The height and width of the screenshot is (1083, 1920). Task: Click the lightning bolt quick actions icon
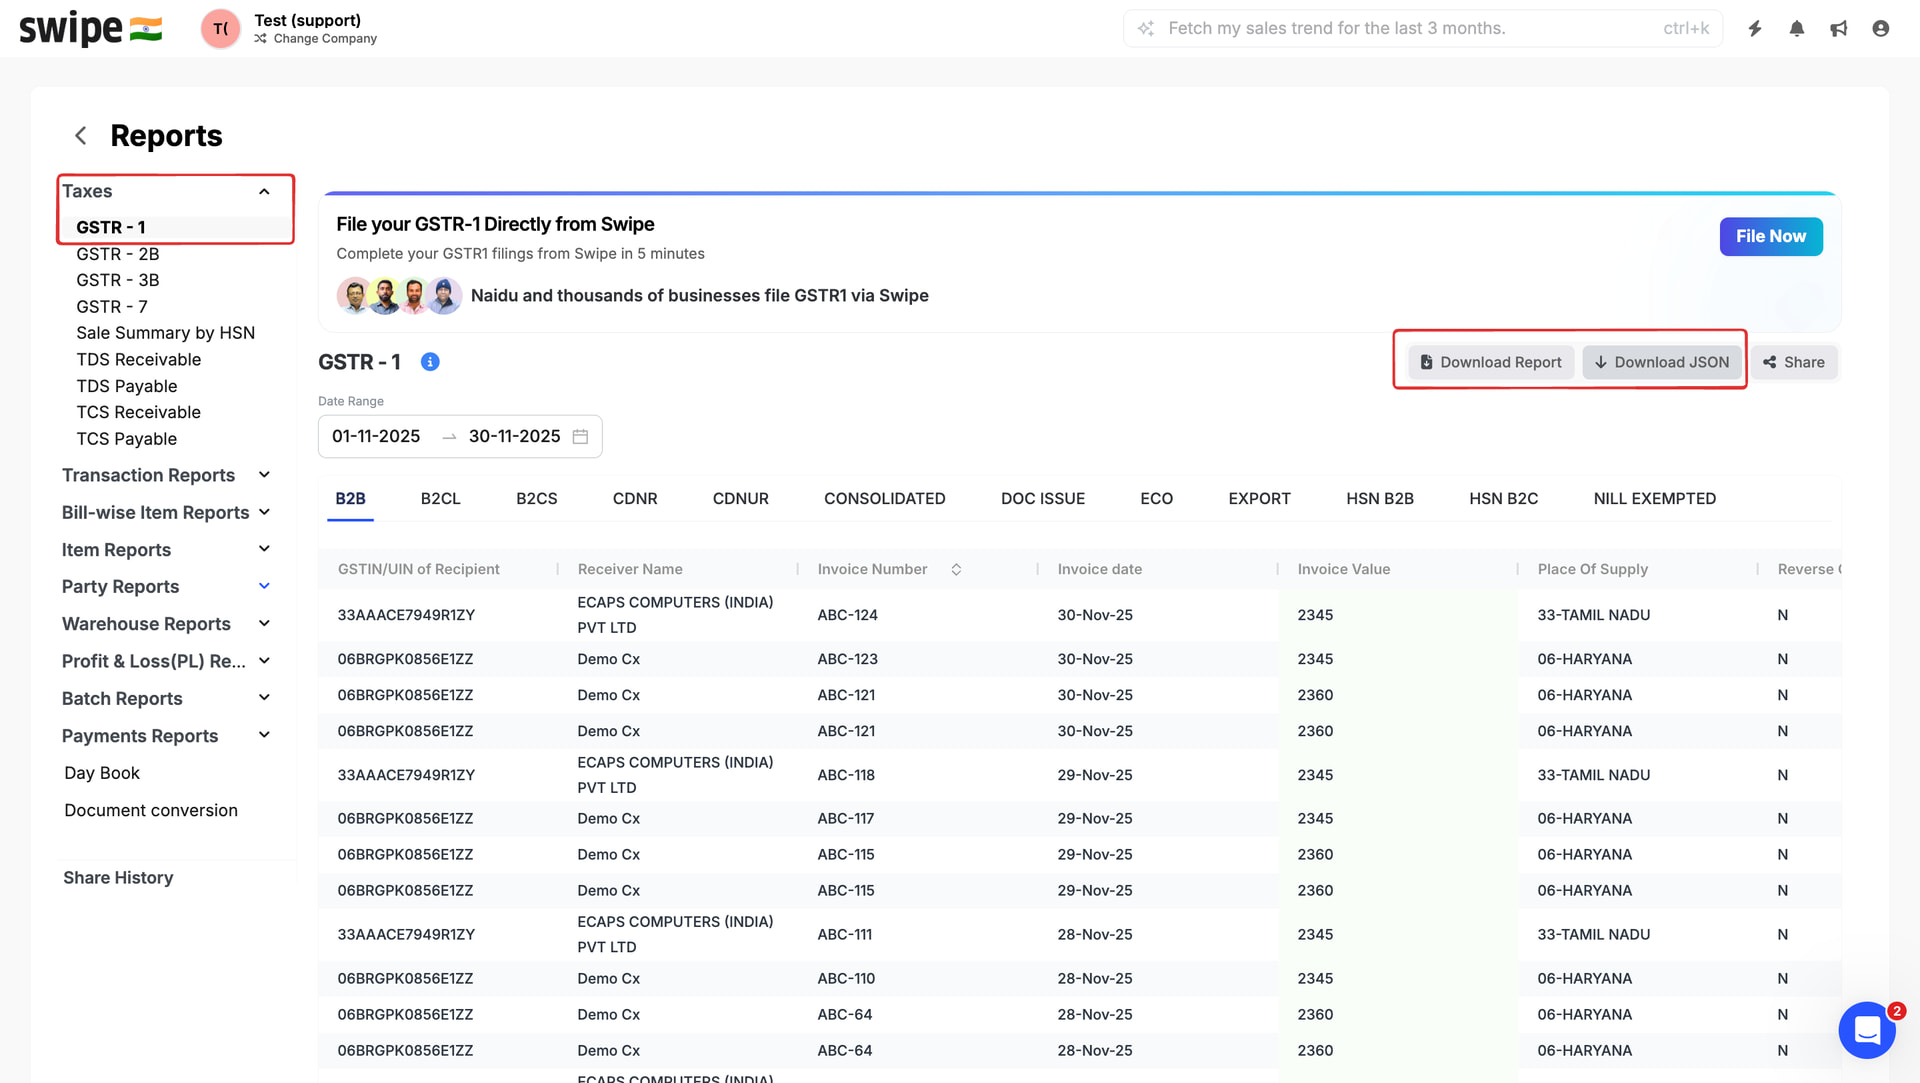click(1754, 28)
